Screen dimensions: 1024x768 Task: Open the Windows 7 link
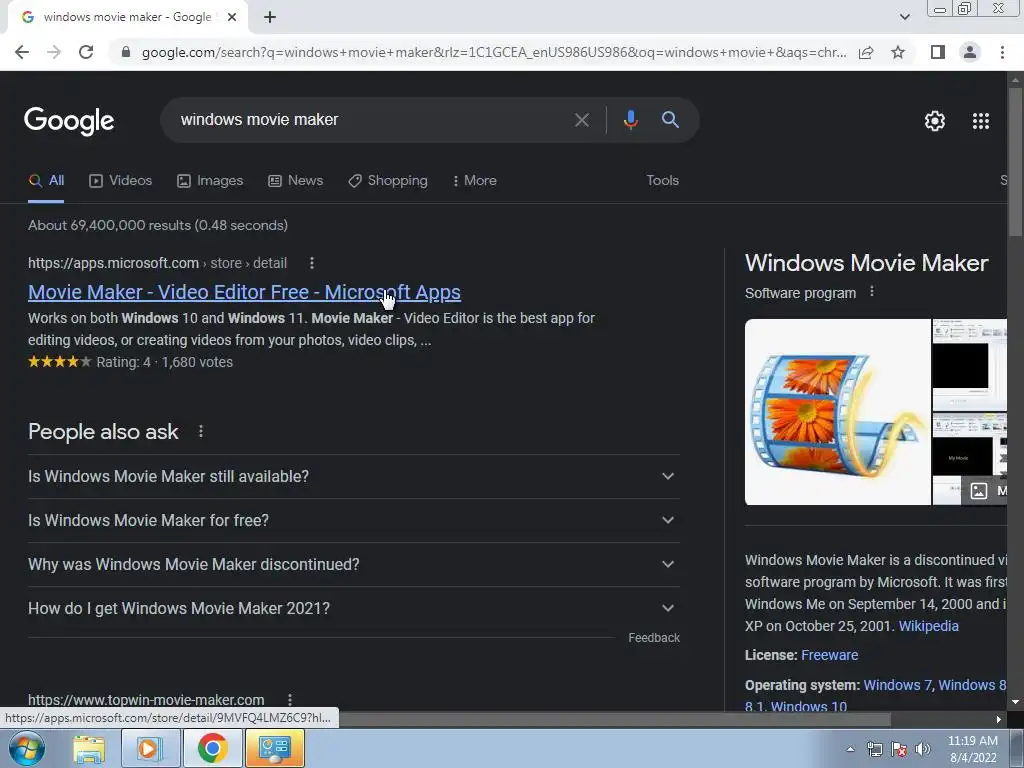[x=899, y=685]
